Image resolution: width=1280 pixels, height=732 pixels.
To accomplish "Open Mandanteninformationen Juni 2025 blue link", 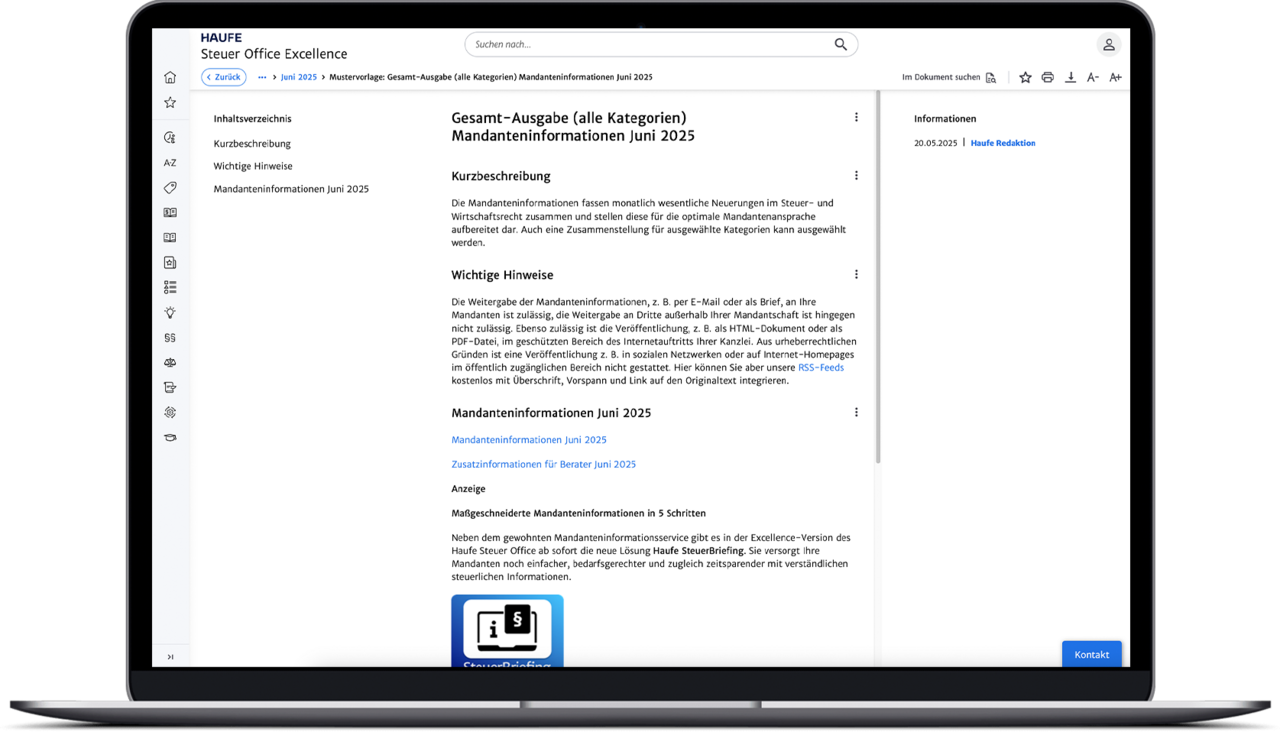I will [x=529, y=440].
